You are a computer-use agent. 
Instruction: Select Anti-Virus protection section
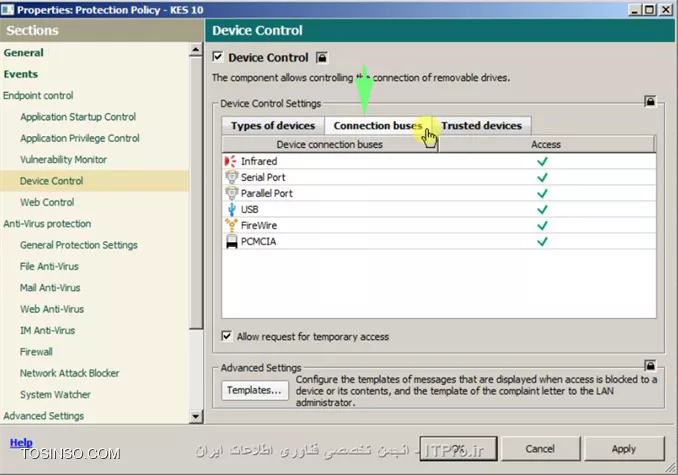point(47,224)
